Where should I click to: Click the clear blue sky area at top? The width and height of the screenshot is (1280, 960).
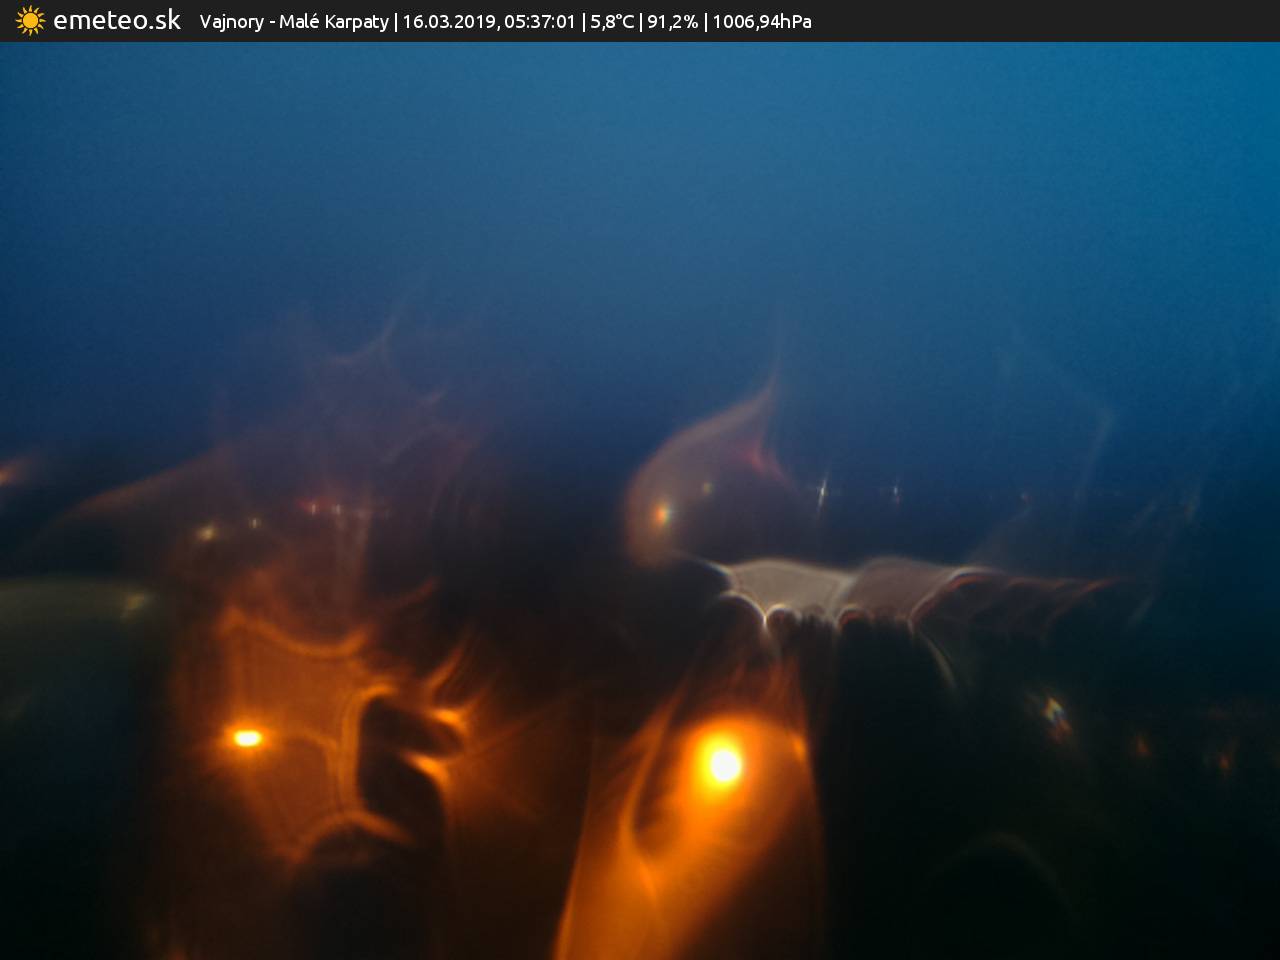(x=640, y=150)
